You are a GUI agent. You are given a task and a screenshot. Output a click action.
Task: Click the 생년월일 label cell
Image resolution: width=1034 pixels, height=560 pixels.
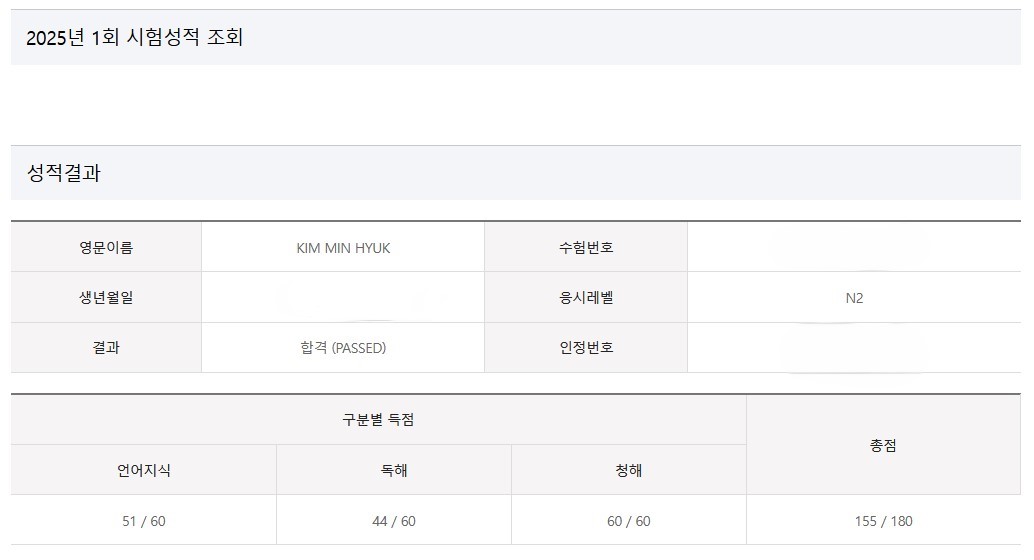coord(106,298)
